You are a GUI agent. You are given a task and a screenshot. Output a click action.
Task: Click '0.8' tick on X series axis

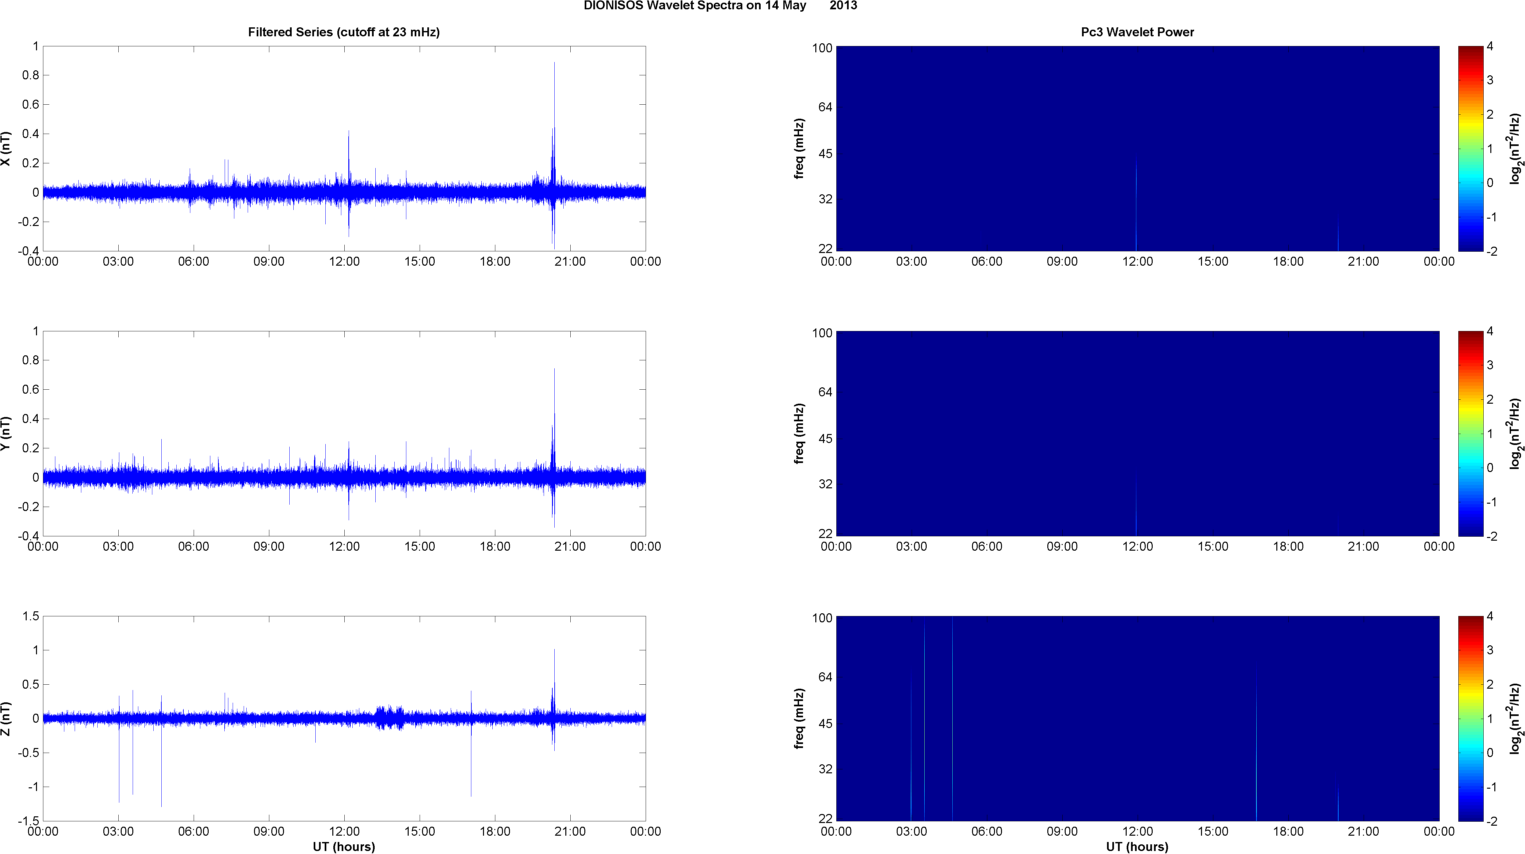pos(30,75)
